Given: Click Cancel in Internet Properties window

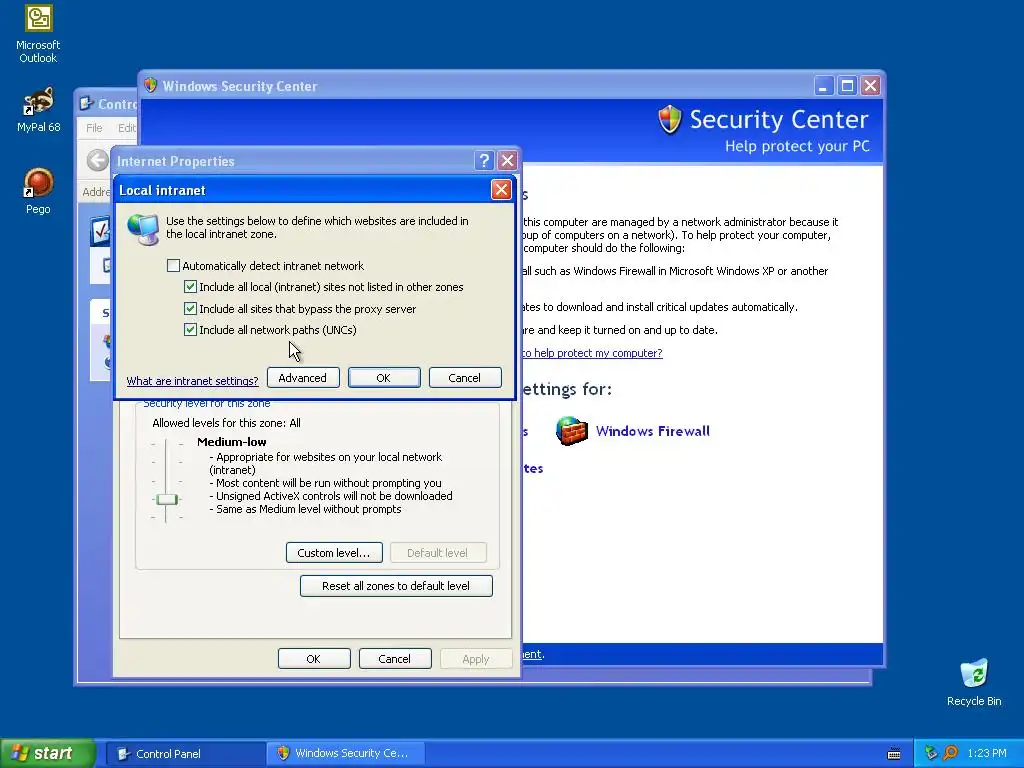Looking at the screenshot, I should pyautogui.click(x=395, y=658).
